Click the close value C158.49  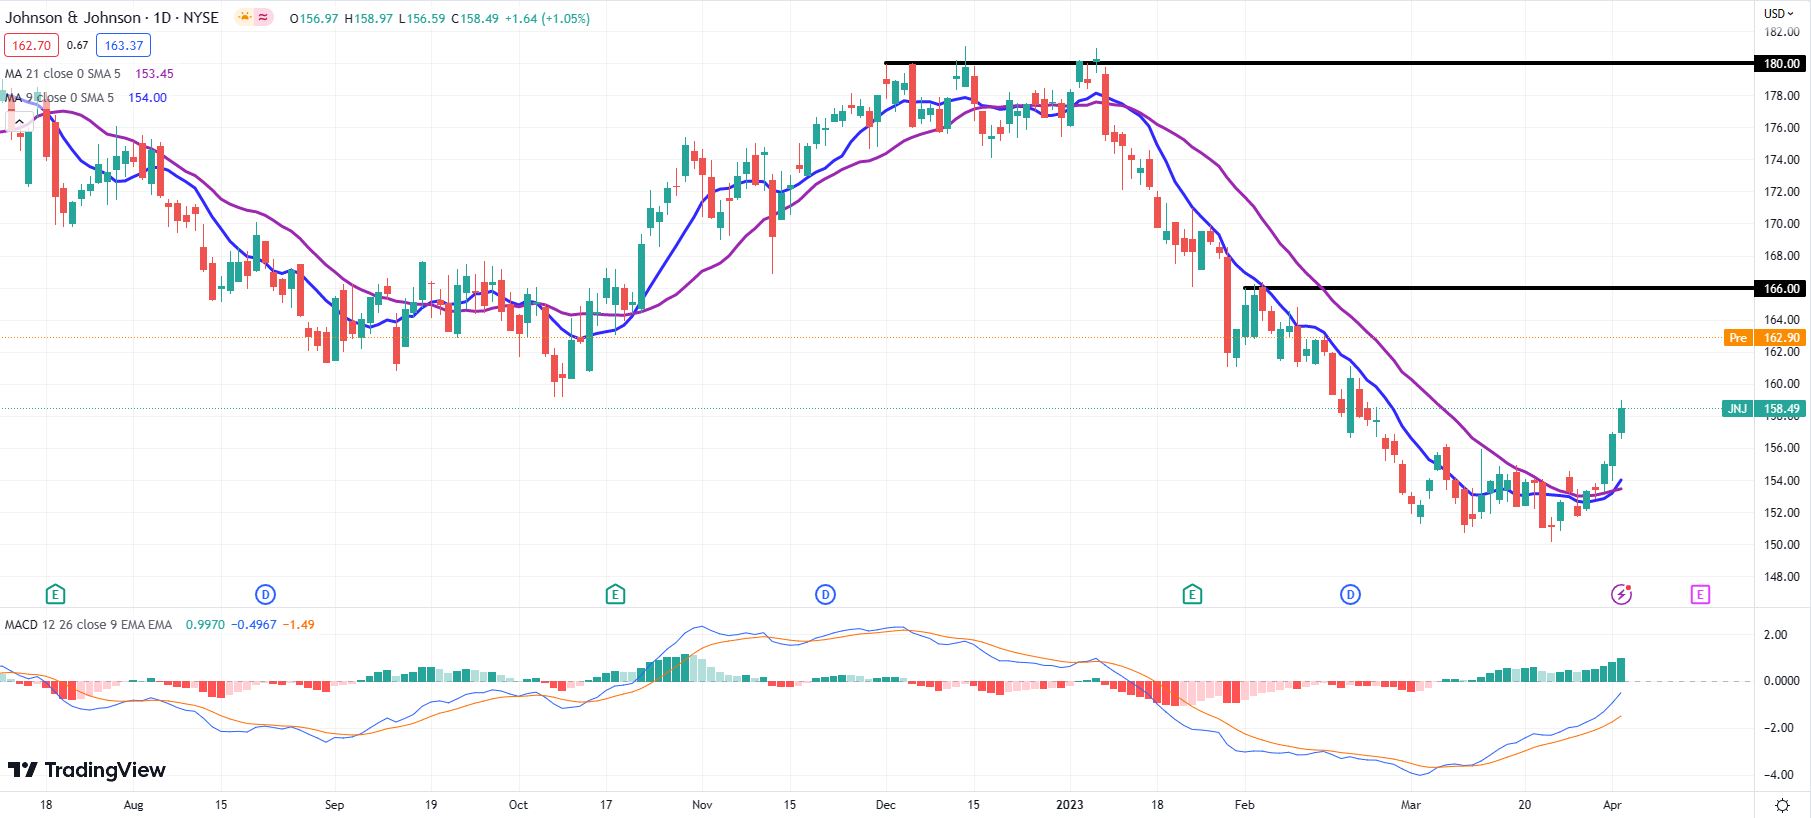475,18
